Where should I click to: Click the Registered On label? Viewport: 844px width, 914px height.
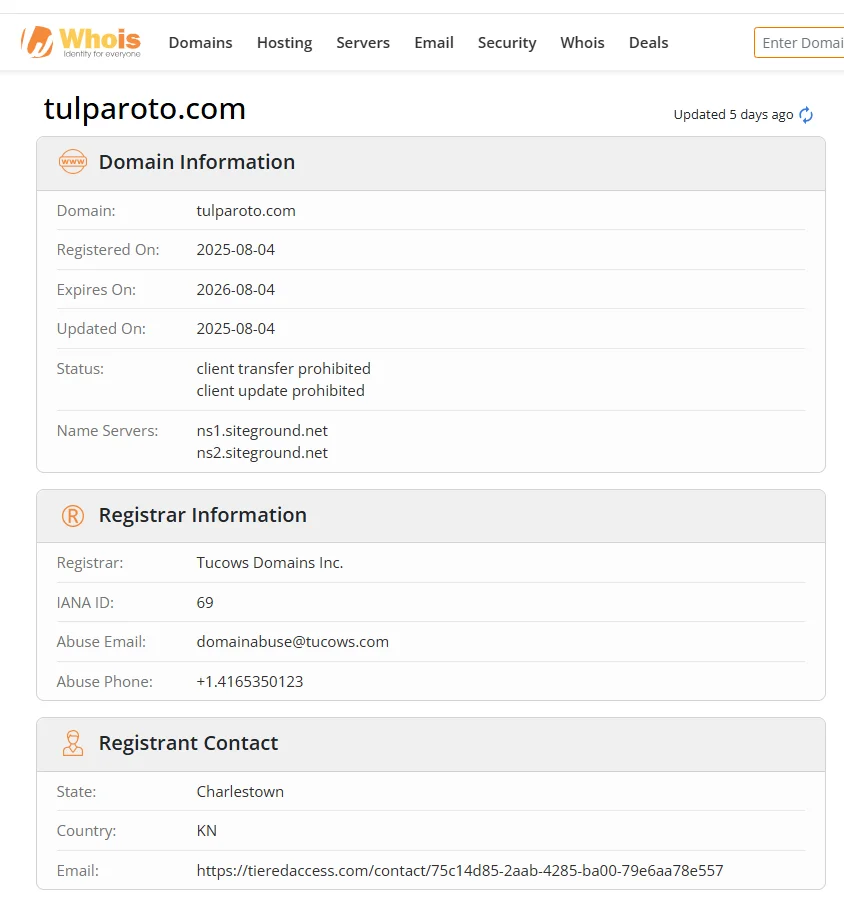pos(108,249)
